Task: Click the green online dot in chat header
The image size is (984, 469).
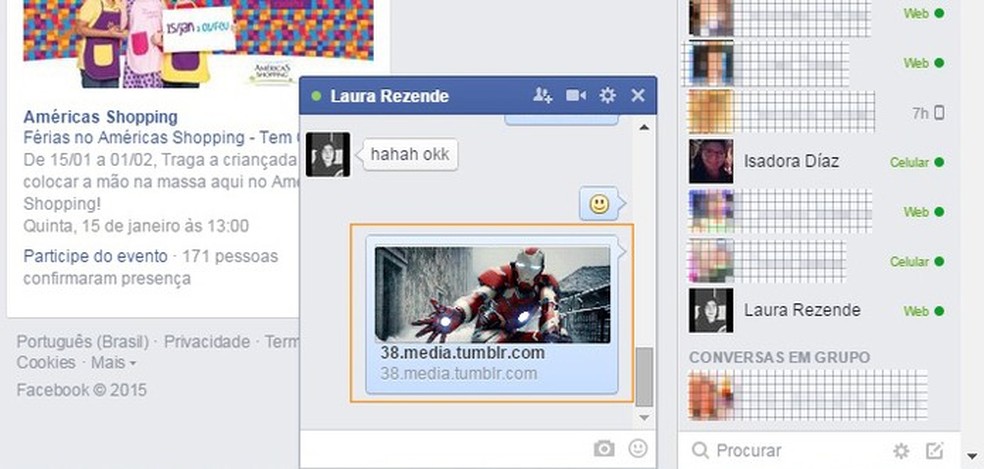Action: [x=316, y=96]
